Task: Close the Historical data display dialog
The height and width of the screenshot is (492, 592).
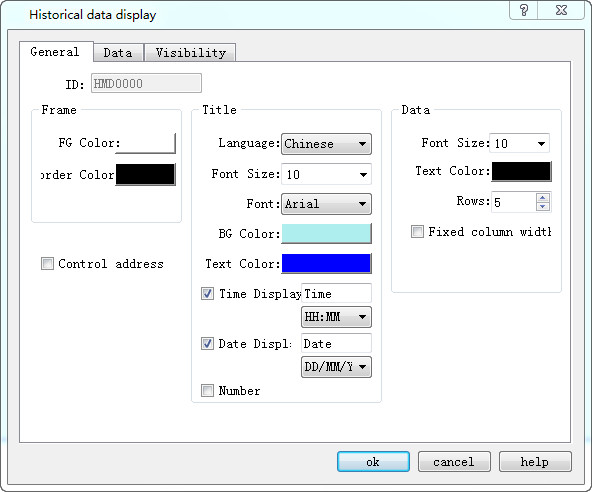Action: [x=561, y=10]
